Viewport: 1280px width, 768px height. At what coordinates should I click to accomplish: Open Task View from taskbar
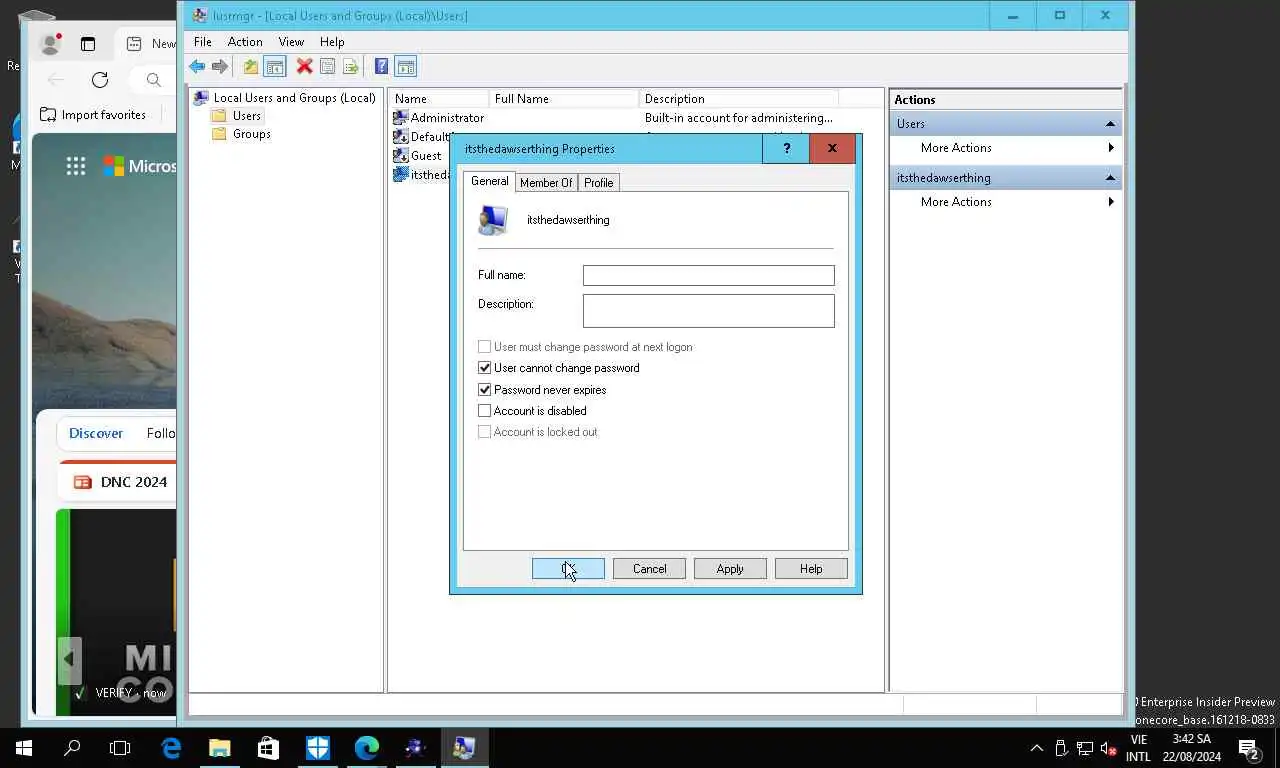click(120, 748)
